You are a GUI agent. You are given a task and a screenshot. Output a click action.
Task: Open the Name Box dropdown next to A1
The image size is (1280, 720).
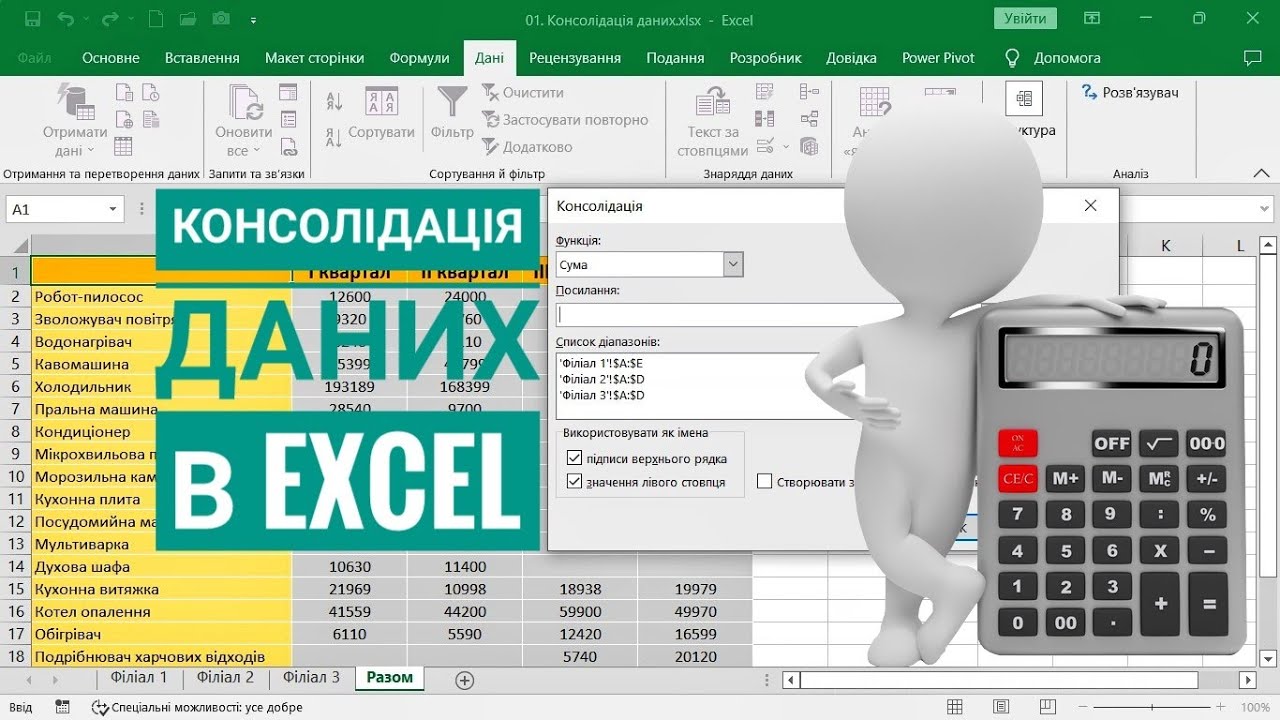[x=113, y=209]
